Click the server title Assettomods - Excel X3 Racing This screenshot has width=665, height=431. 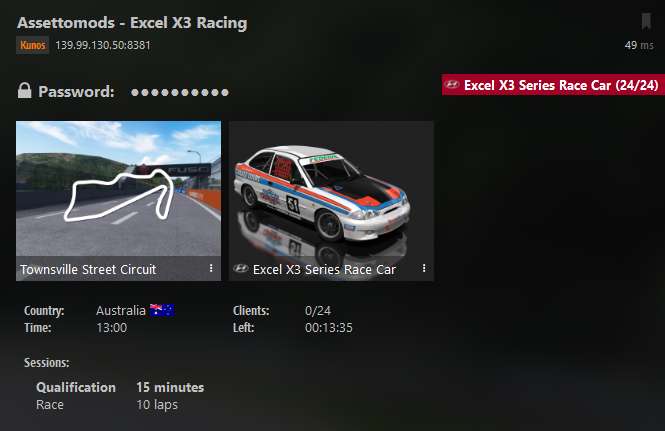pos(132,22)
